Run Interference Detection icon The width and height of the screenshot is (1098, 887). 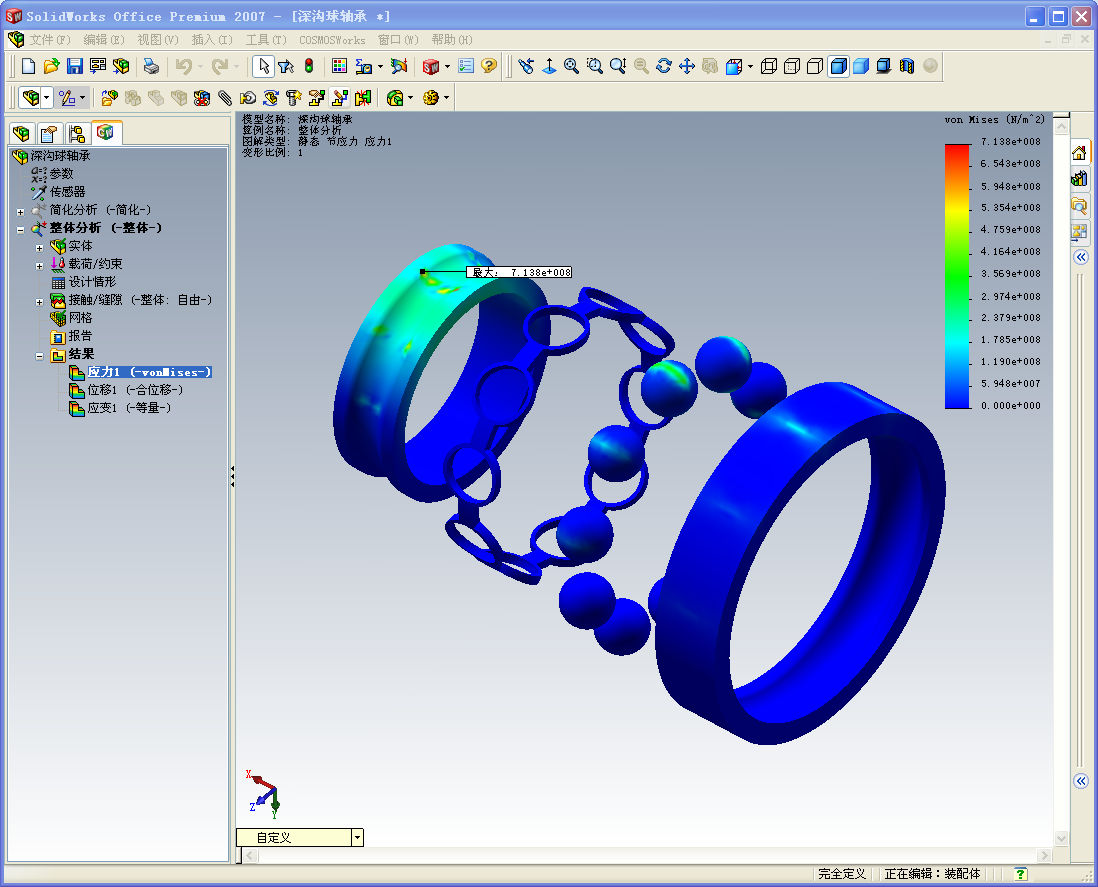pyautogui.click(x=363, y=98)
